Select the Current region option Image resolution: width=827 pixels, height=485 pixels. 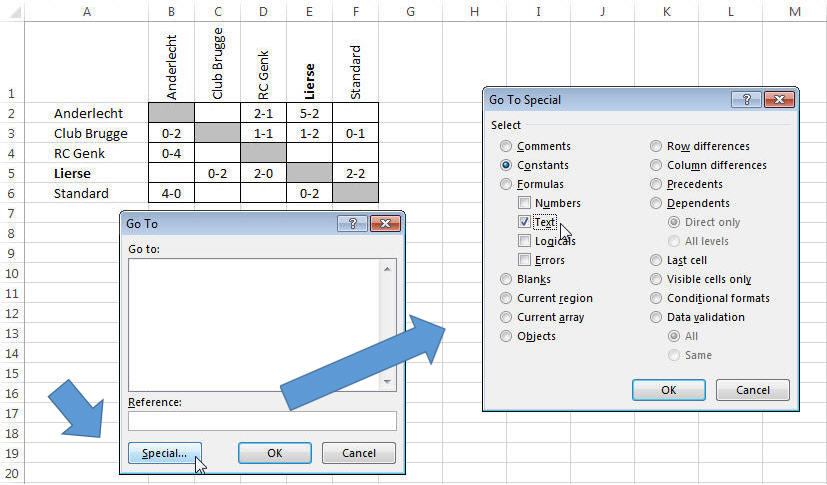pos(506,298)
